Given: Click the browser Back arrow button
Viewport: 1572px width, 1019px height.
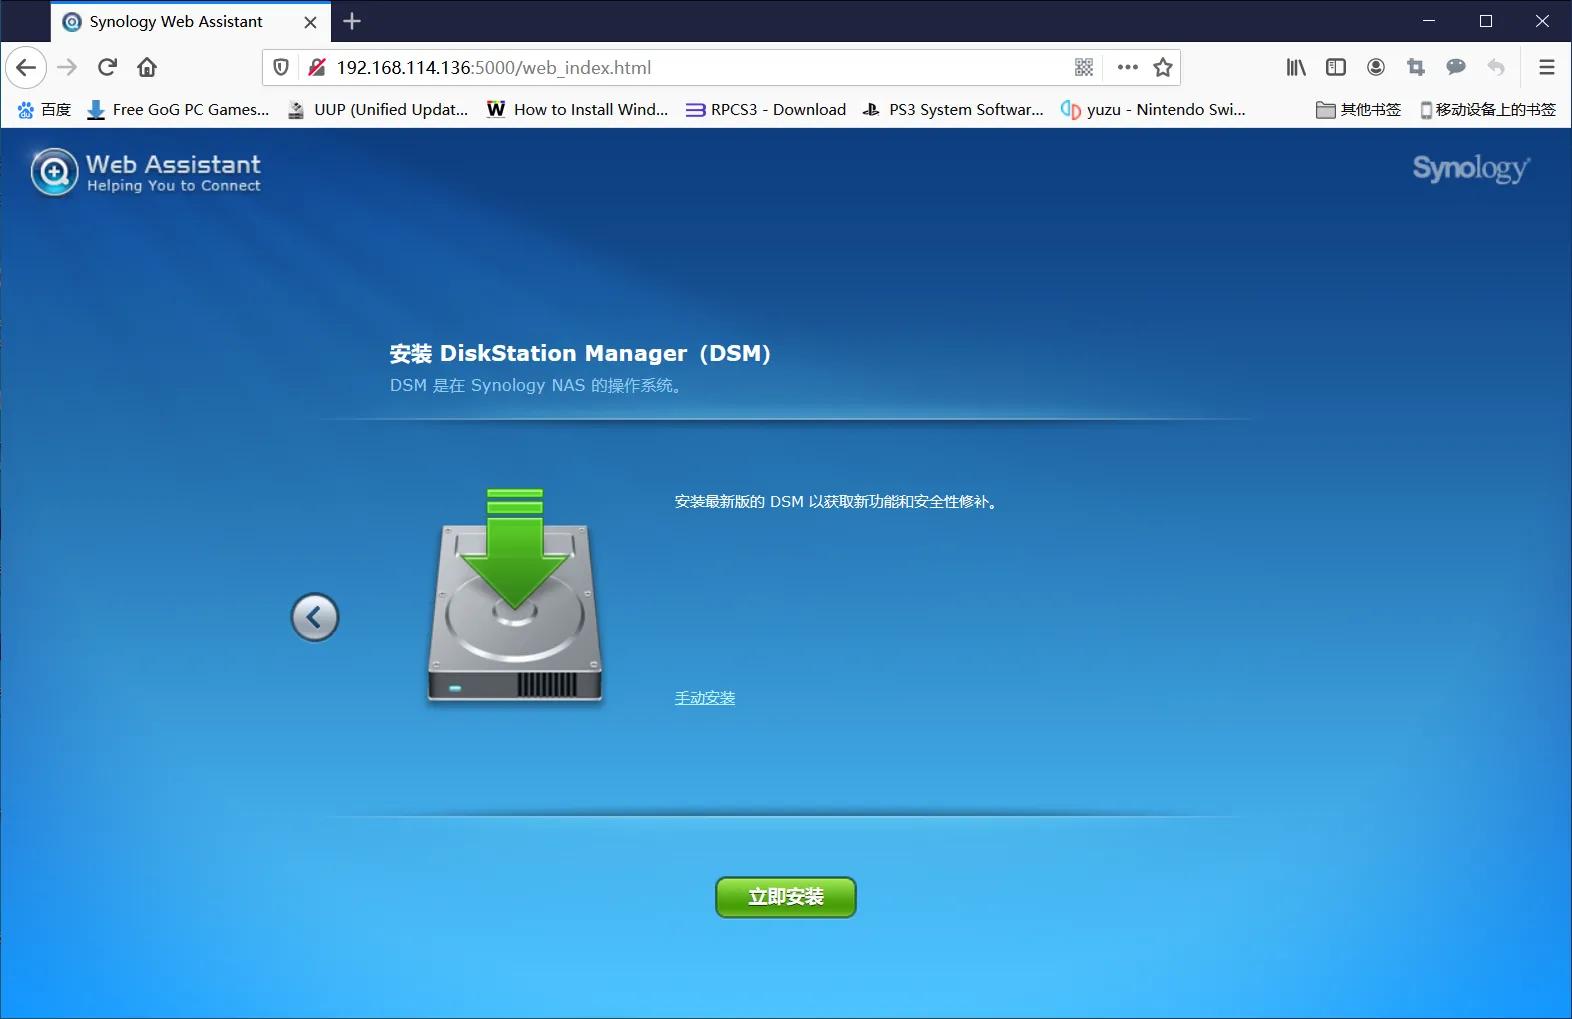Looking at the screenshot, I should (x=26, y=67).
